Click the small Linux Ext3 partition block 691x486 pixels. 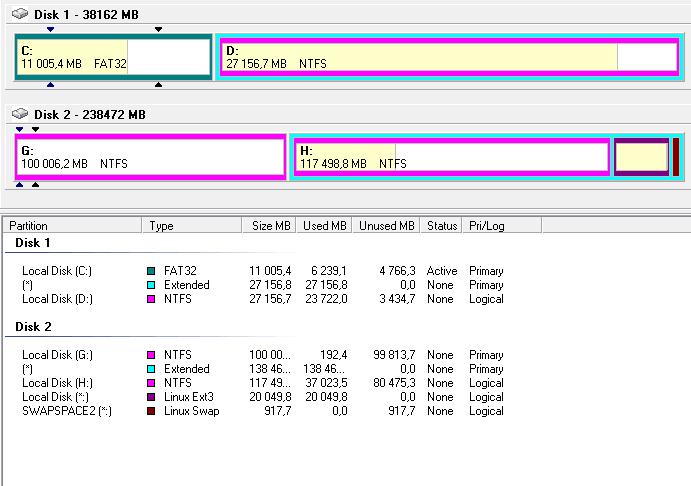coord(641,157)
